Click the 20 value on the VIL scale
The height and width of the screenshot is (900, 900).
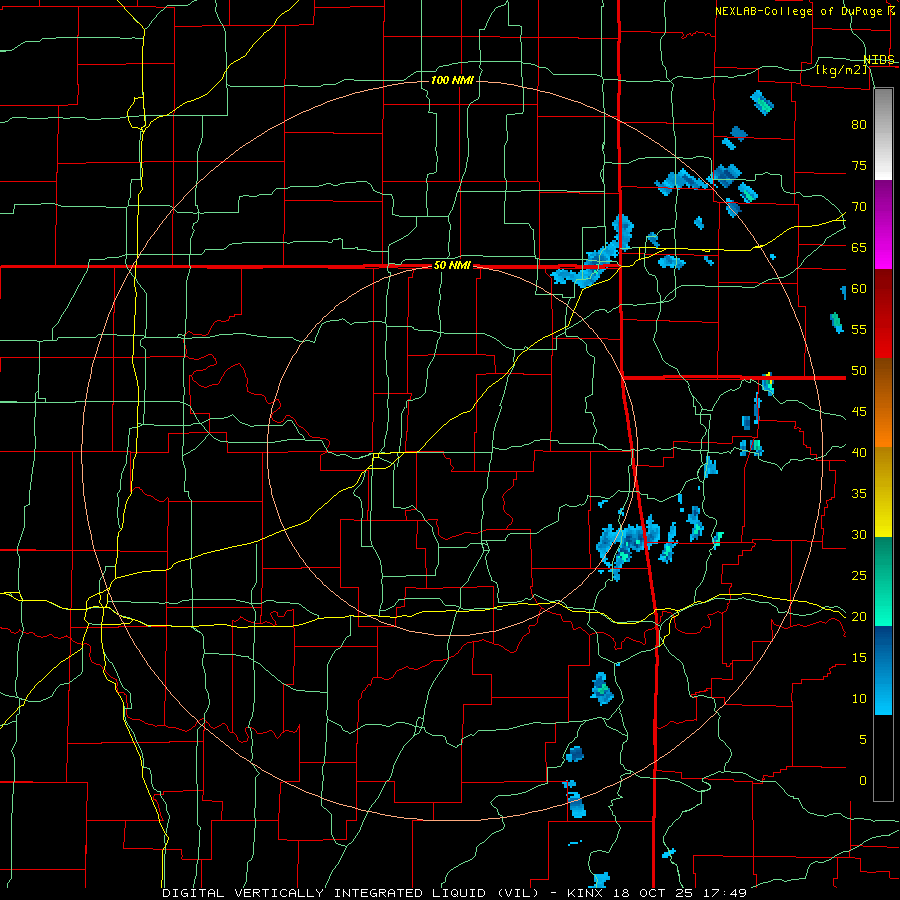859,617
